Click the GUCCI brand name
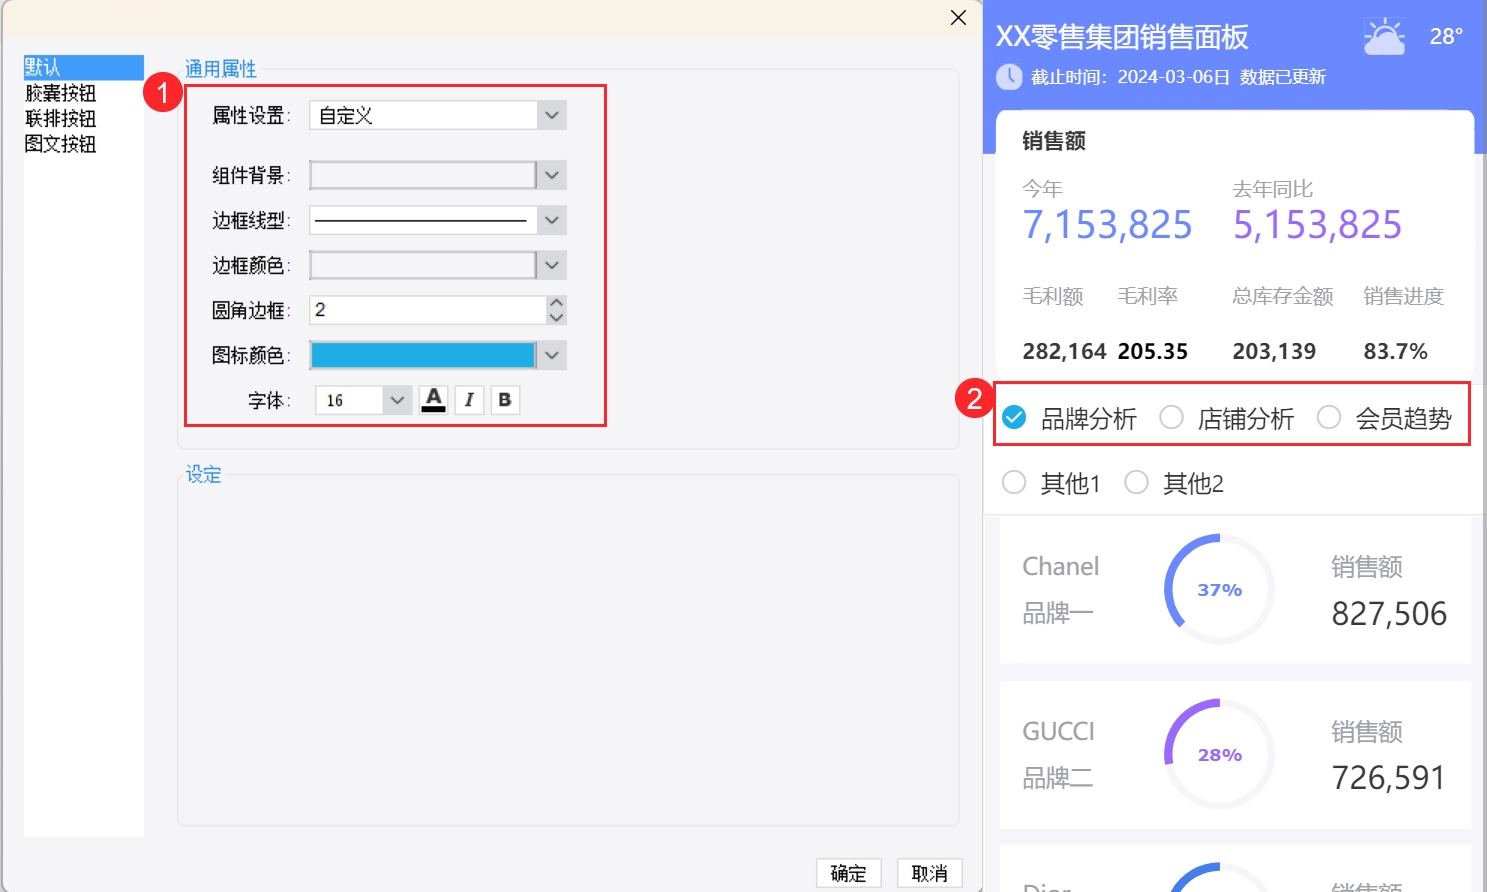The width and height of the screenshot is (1487, 892). coord(1059,731)
